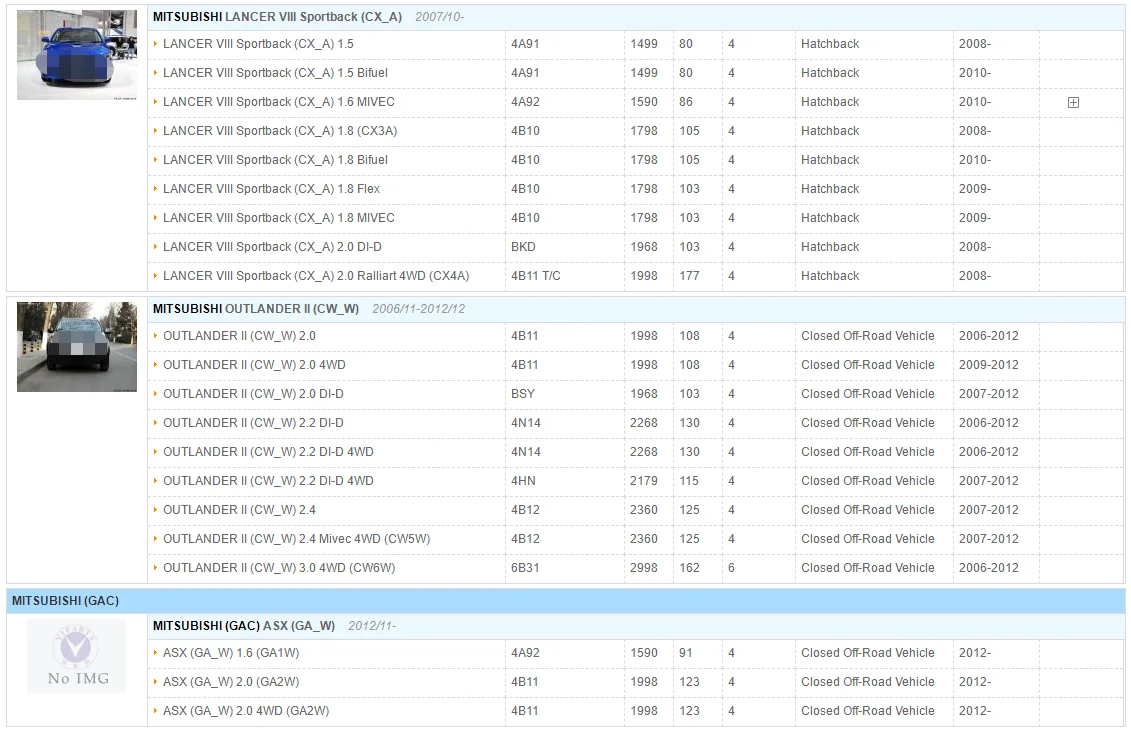1131x730 pixels.
Task: Open ASX (GA_W) 1.6 (GA1W)
Action: tap(231, 653)
